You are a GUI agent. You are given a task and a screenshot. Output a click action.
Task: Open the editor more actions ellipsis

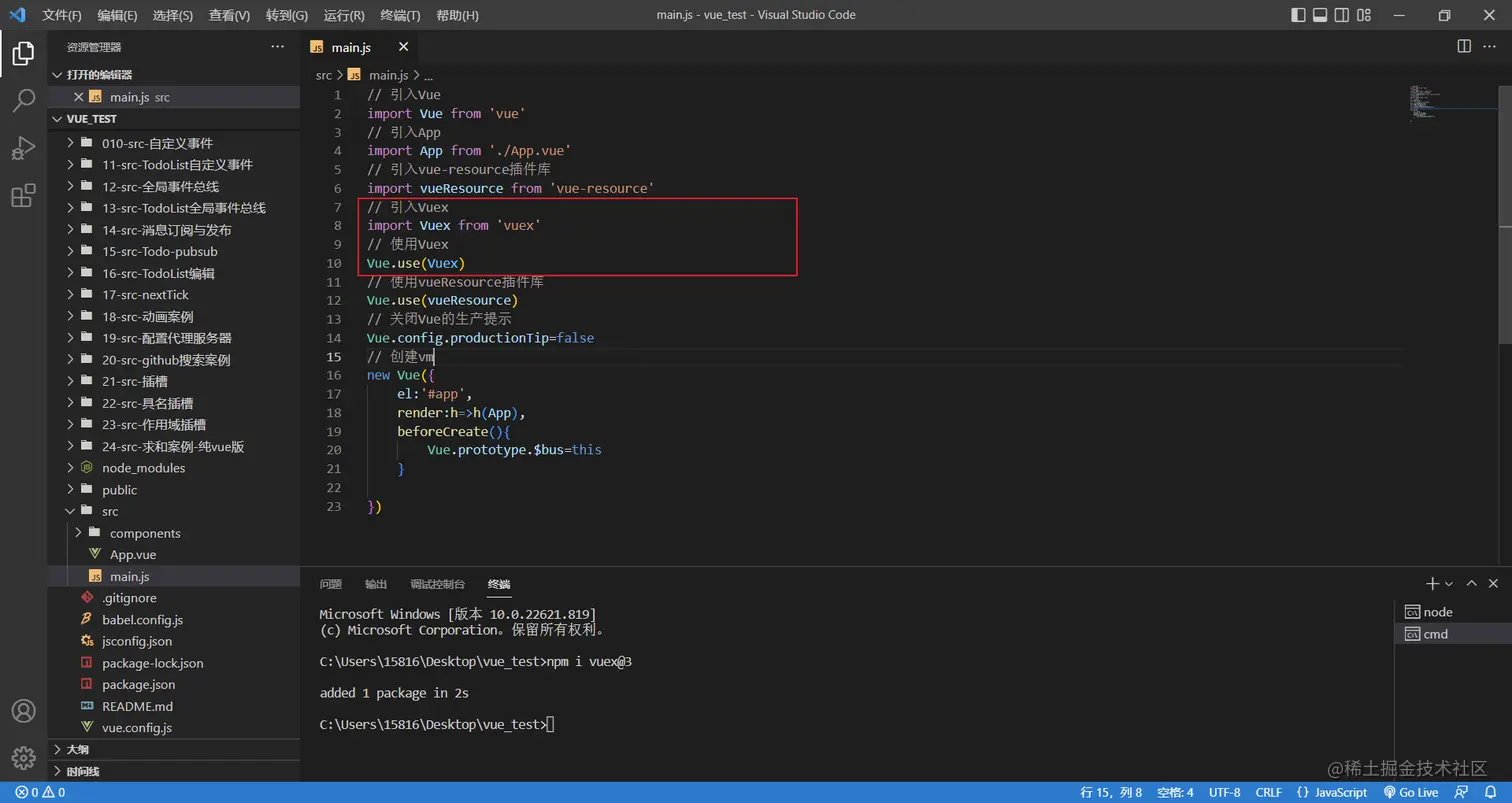(1491, 46)
